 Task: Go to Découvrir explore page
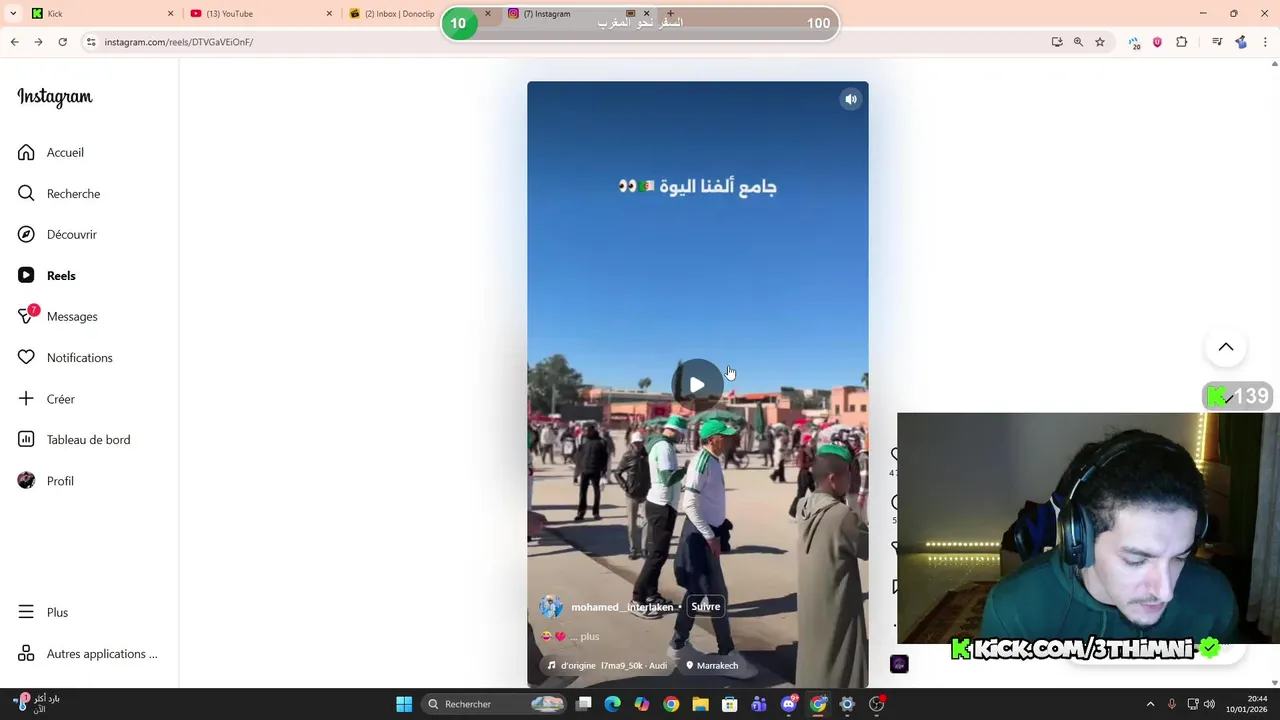[57, 234]
